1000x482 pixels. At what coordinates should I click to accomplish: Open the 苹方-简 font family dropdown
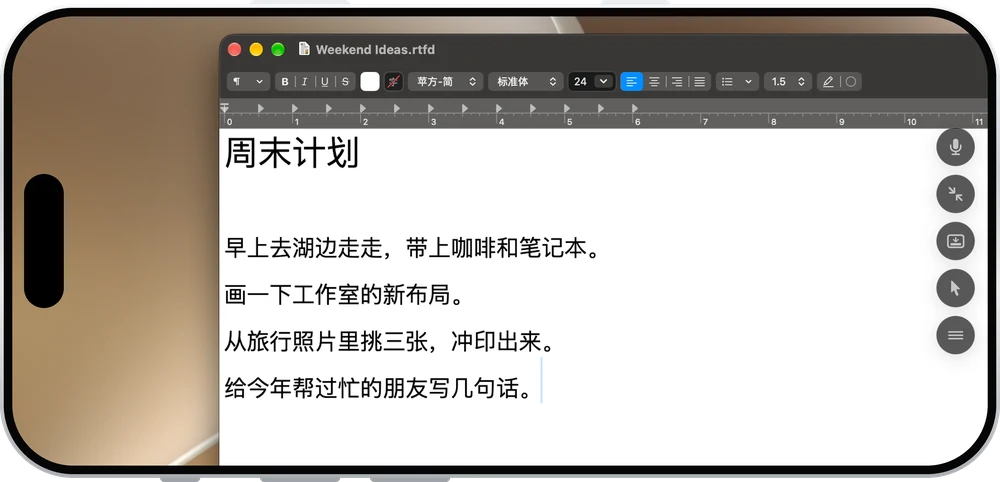click(x=446, y=82)
